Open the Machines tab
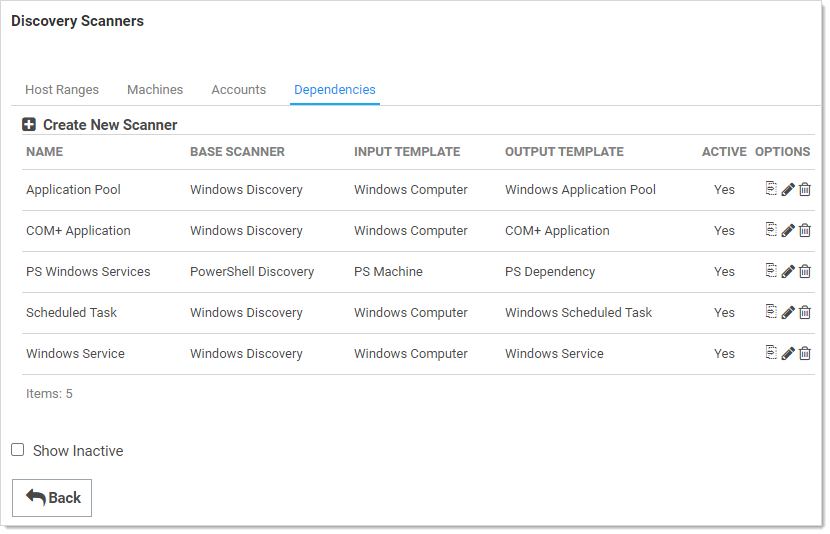Viewport: 830px width, 534px height. [155, 90]
